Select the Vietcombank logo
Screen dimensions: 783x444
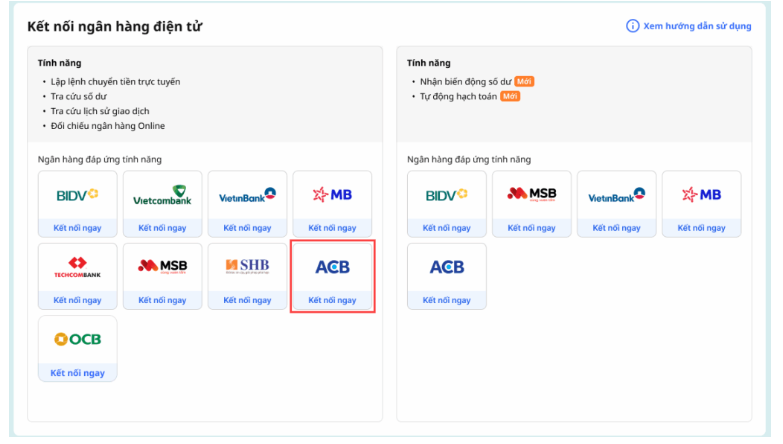click(162, 195)
